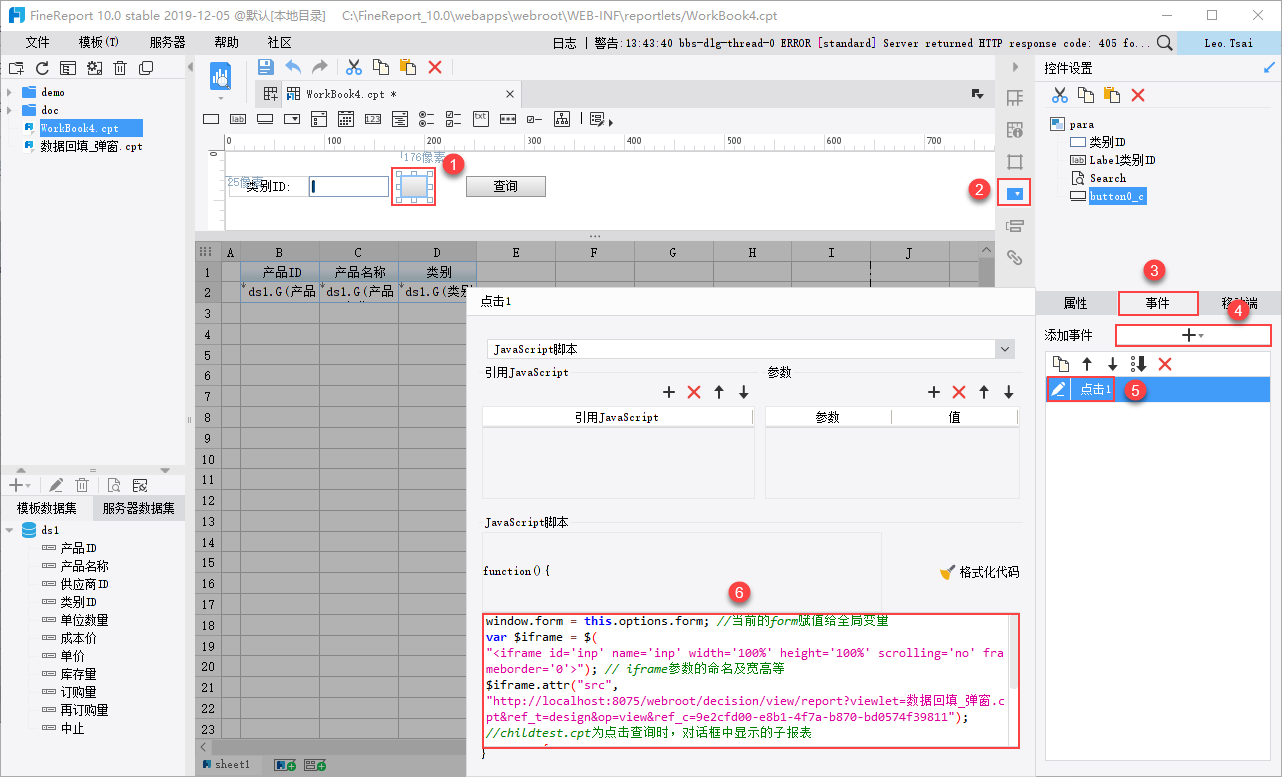Add a single checkbox widget from the widget bar

(x=535, y=118)
